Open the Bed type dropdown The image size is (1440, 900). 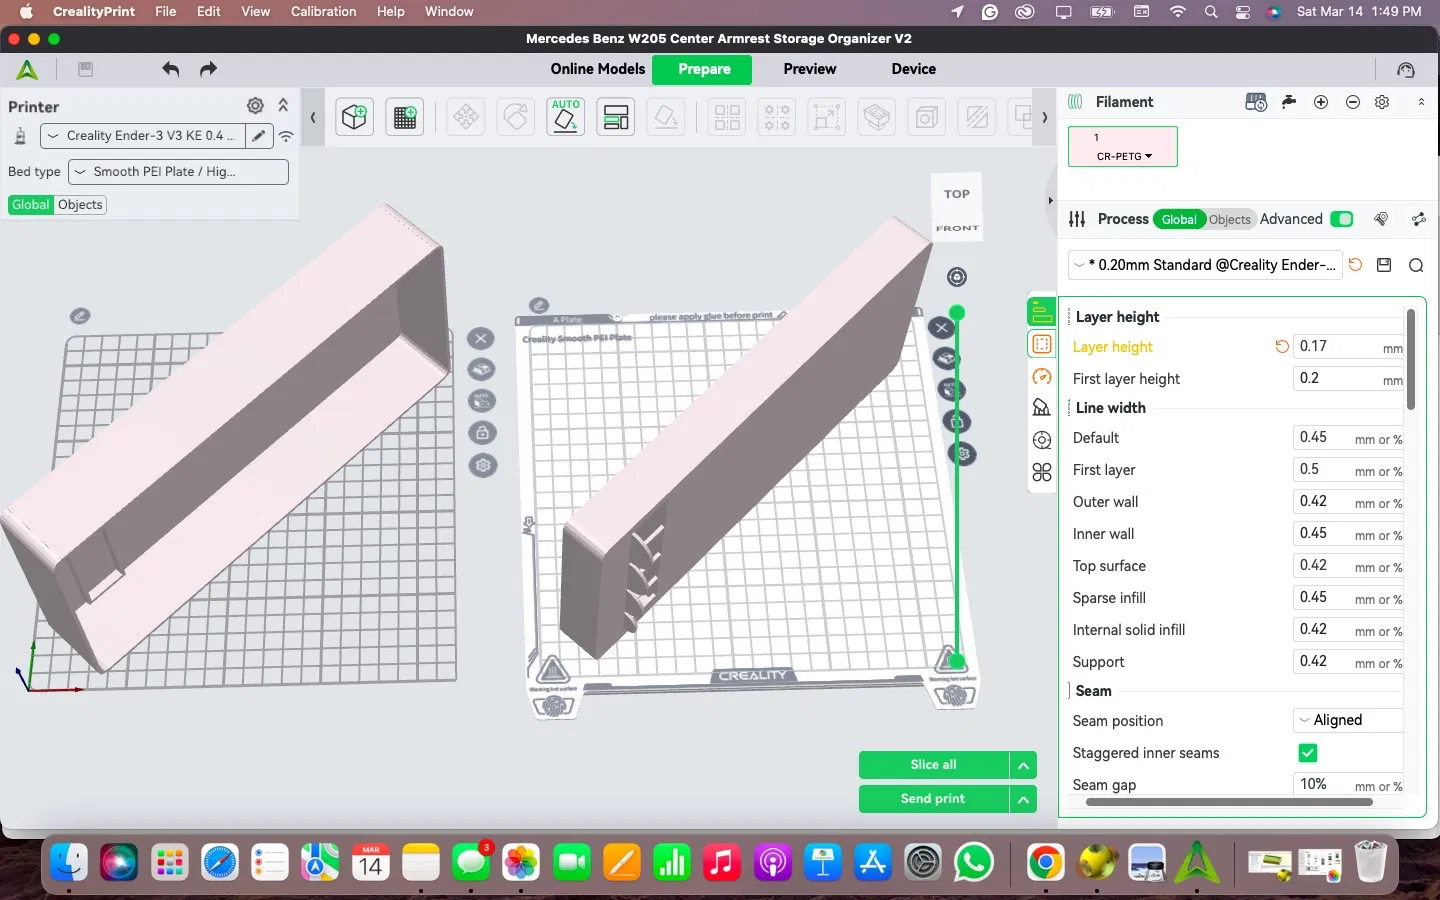pos(178,172)
